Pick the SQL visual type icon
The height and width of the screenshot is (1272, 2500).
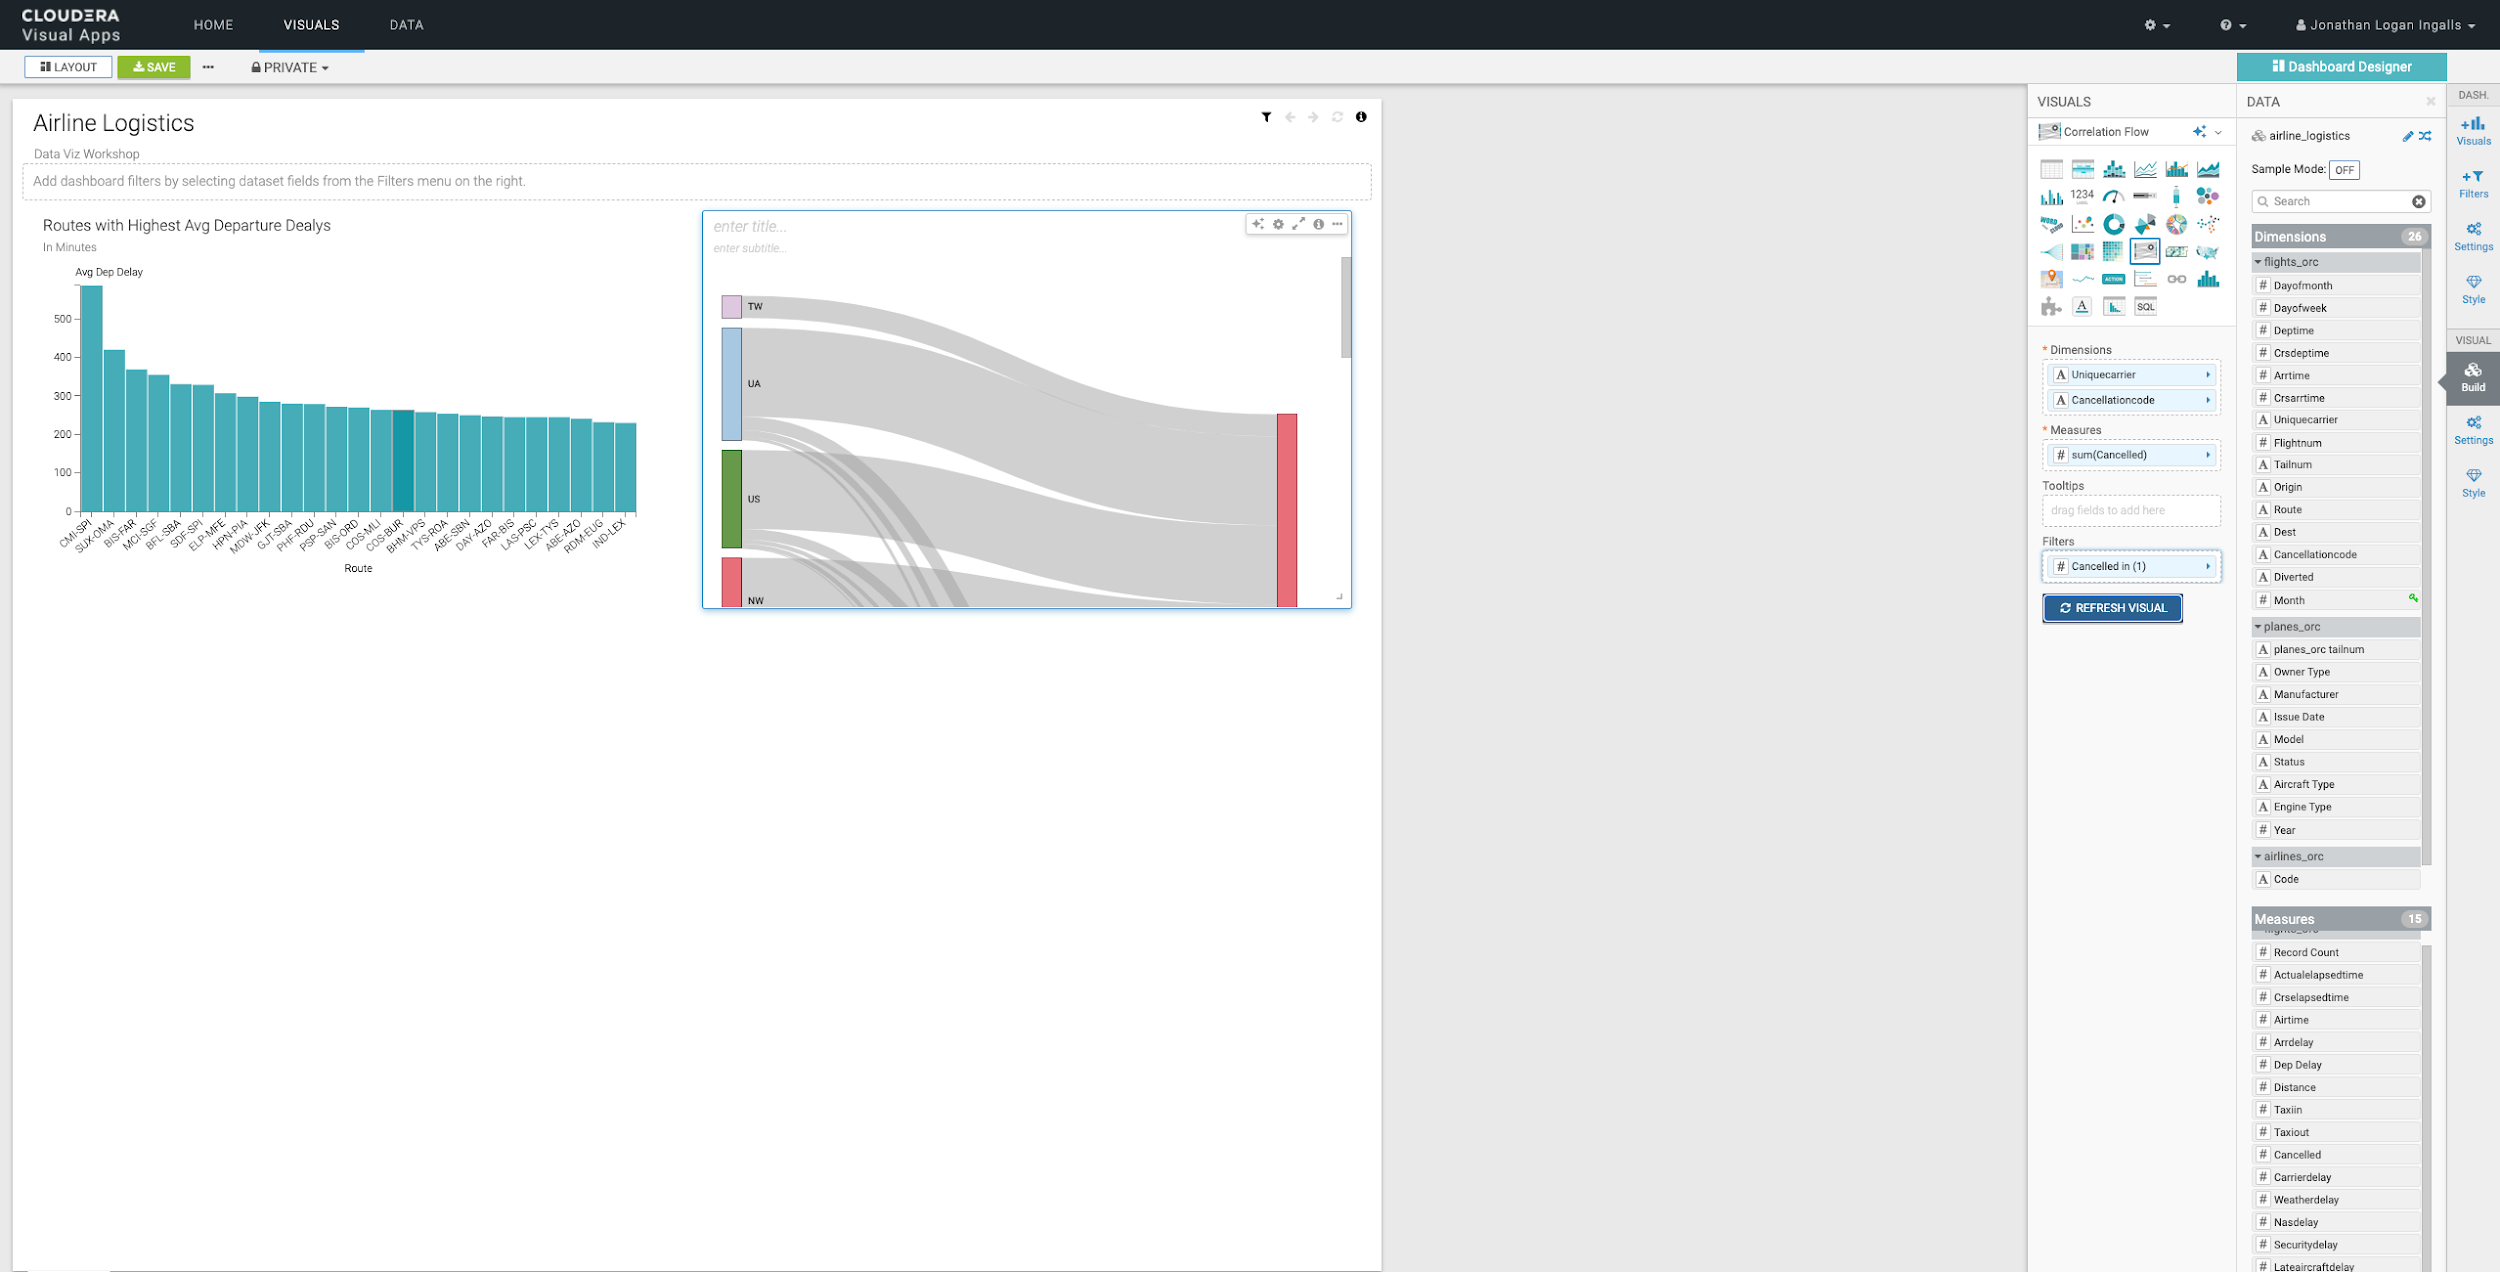(x=2145, y=306)
